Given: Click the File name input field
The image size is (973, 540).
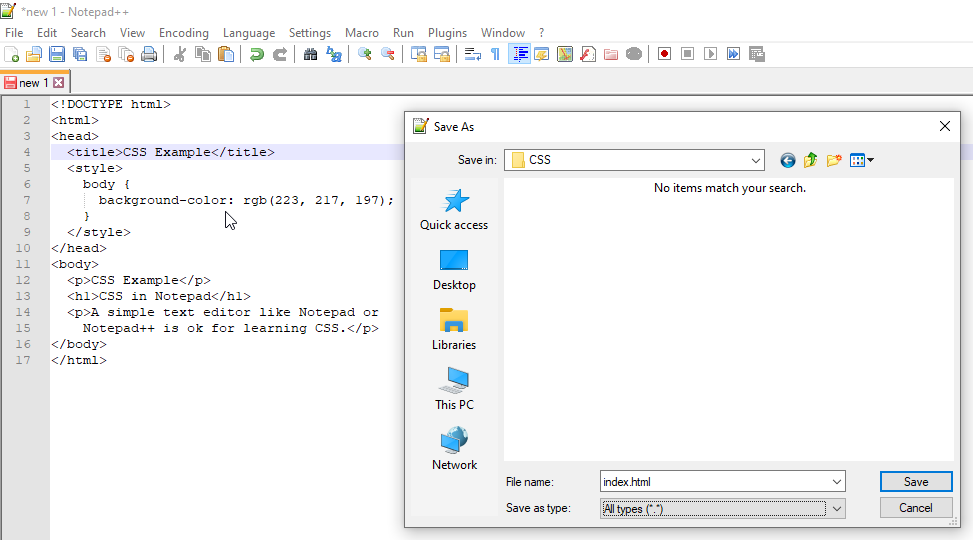Looking at the screenshot, I should coord(715,482).
